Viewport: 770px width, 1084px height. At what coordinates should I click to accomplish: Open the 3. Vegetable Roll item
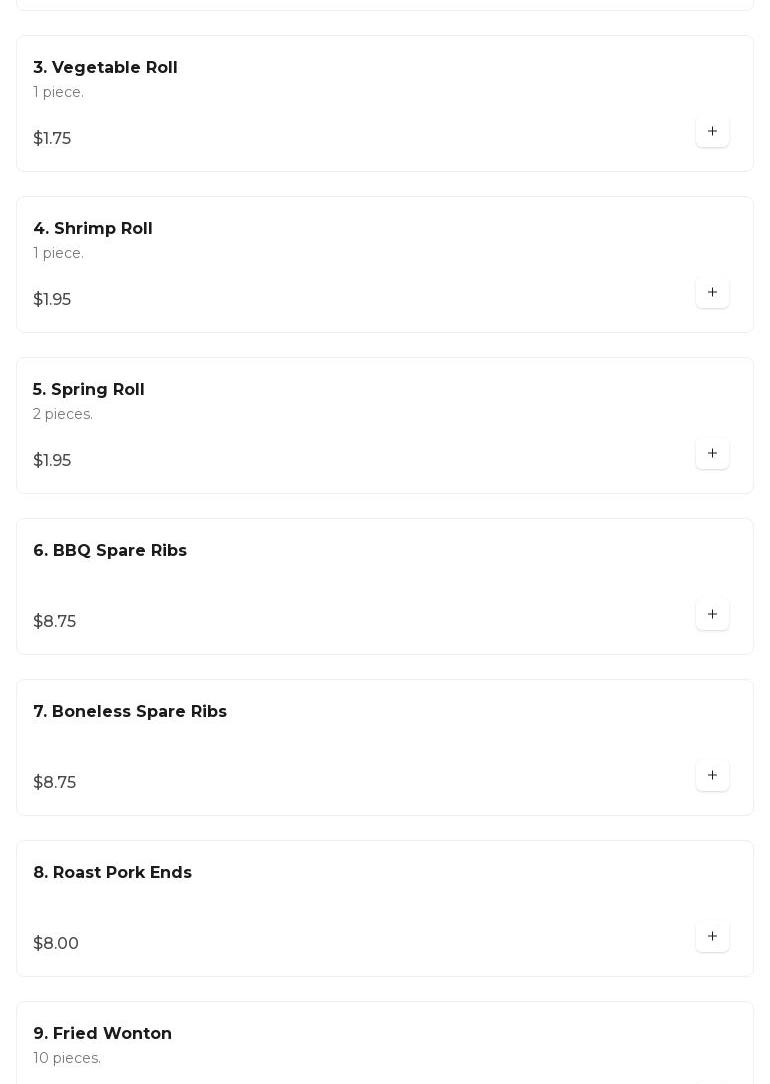click(x=105, y=68)
